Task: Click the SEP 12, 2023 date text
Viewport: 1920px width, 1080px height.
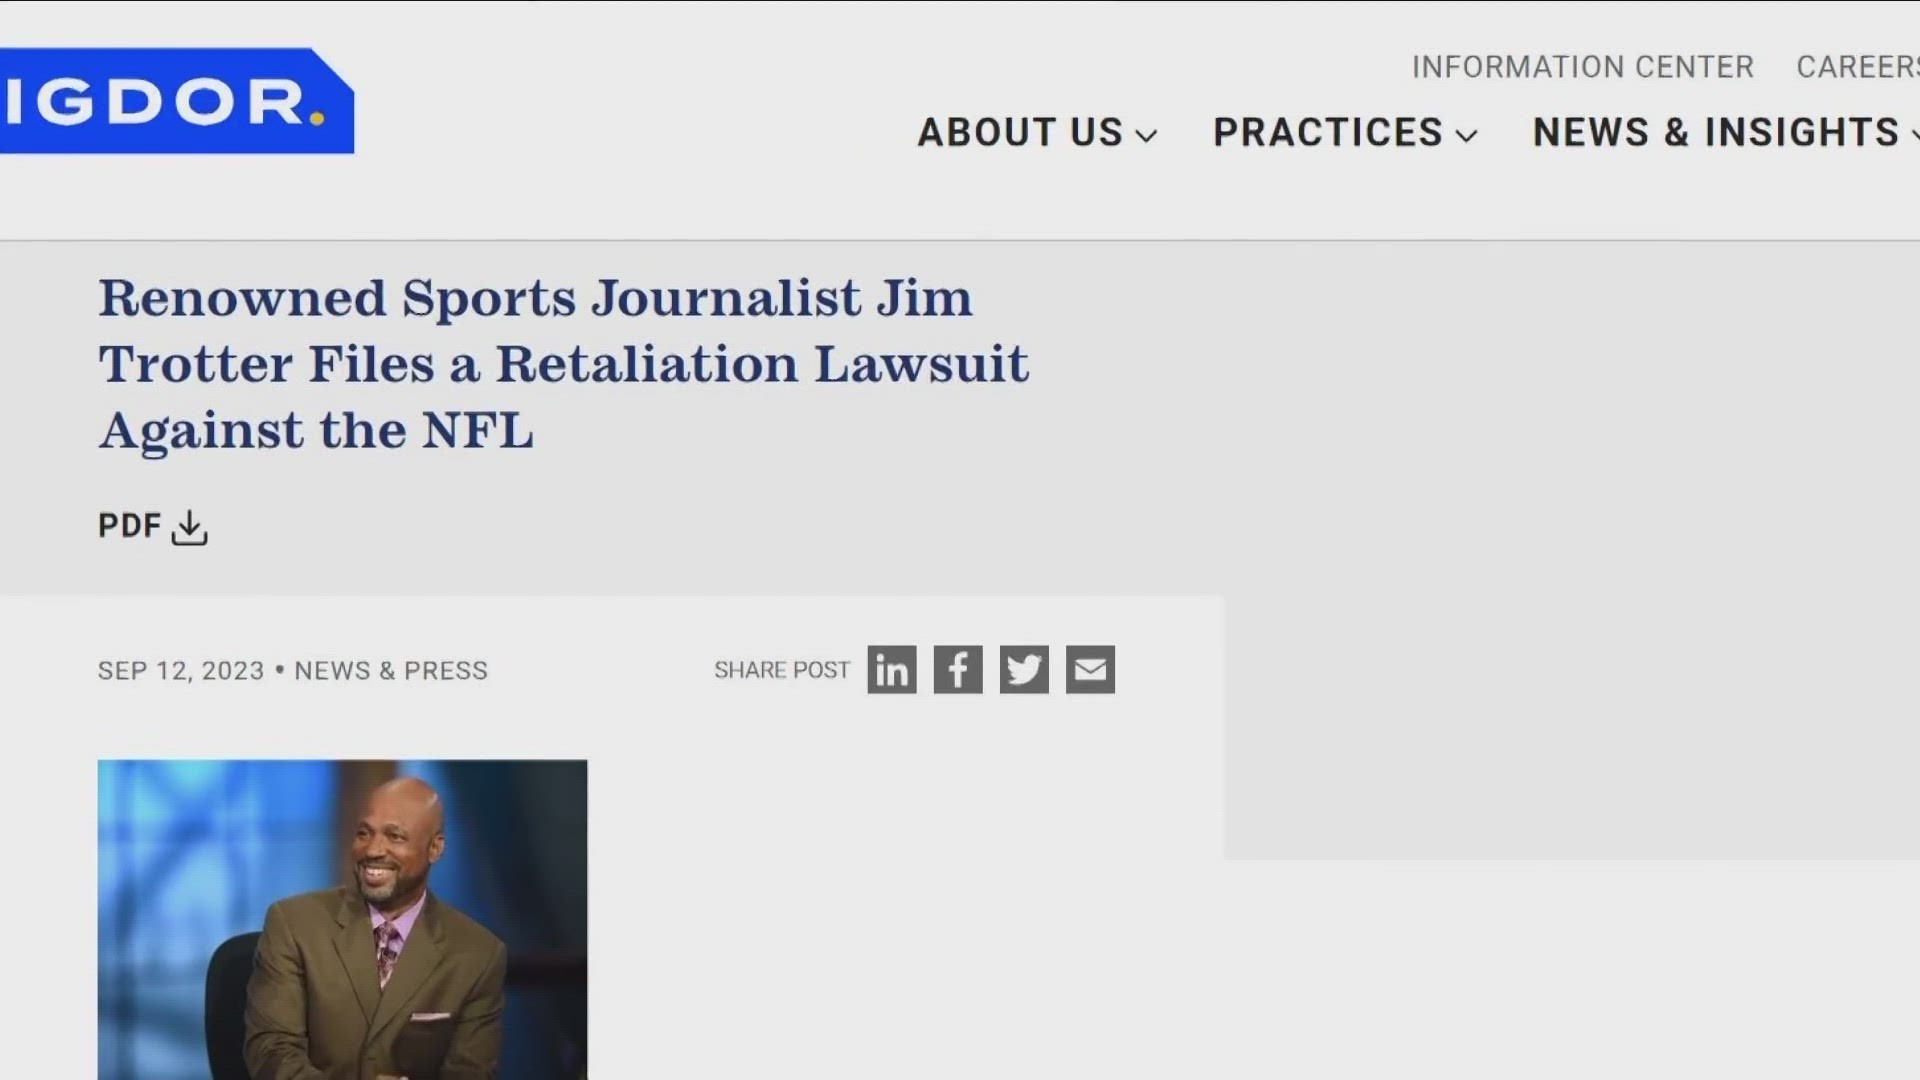Action: pos(181,671)
